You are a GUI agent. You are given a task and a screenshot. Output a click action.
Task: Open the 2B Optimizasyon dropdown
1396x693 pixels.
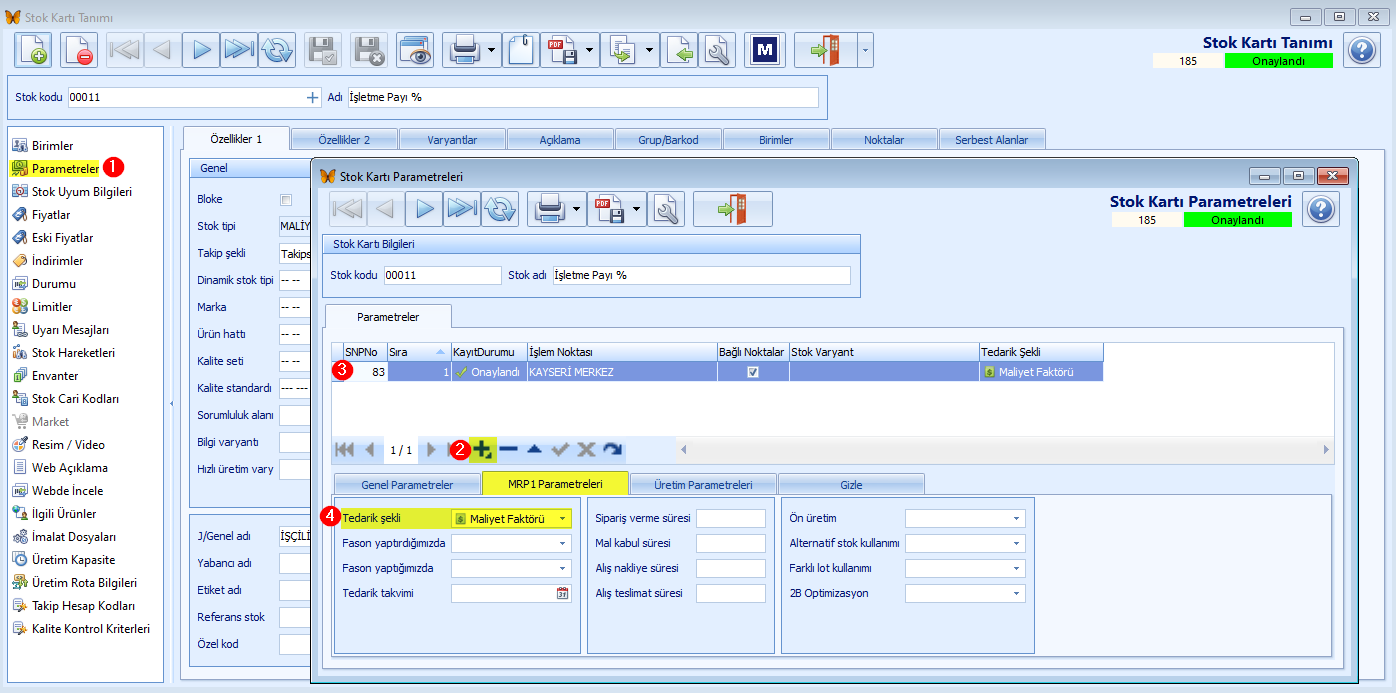tap(1017, 593)
